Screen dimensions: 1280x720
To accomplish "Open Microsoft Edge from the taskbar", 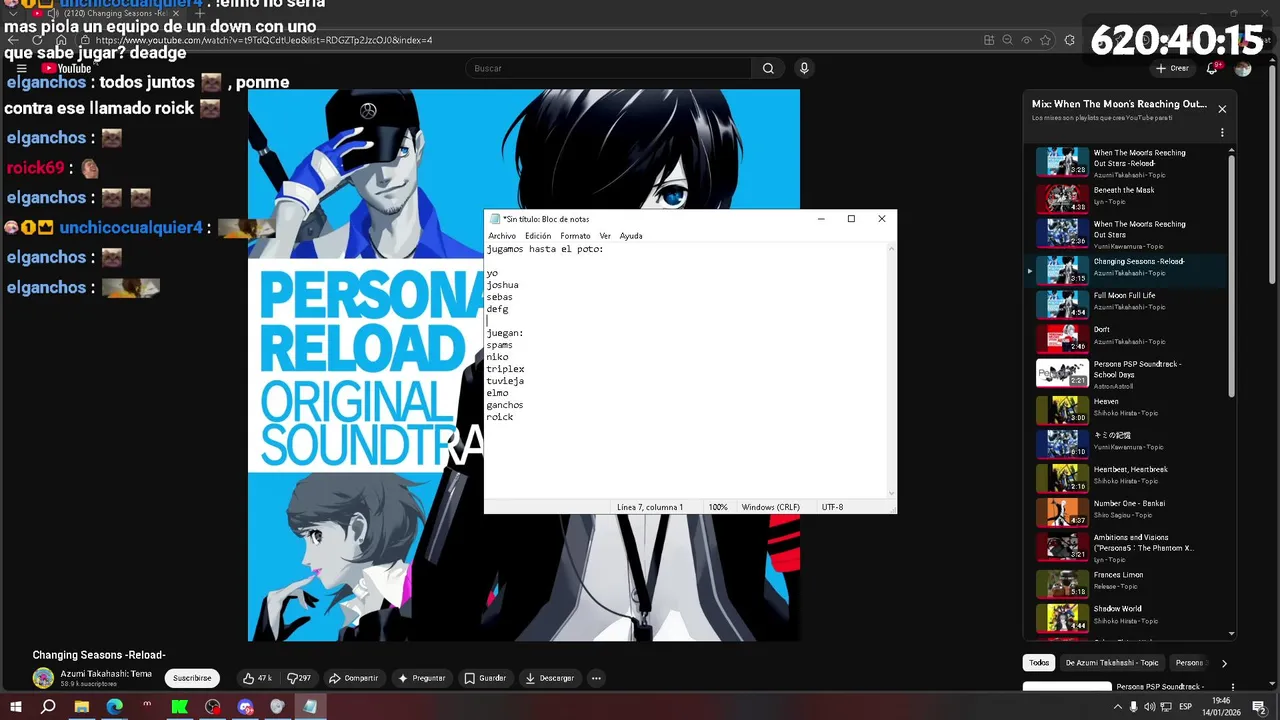I will pyautogui.click(x=114, y=706).
